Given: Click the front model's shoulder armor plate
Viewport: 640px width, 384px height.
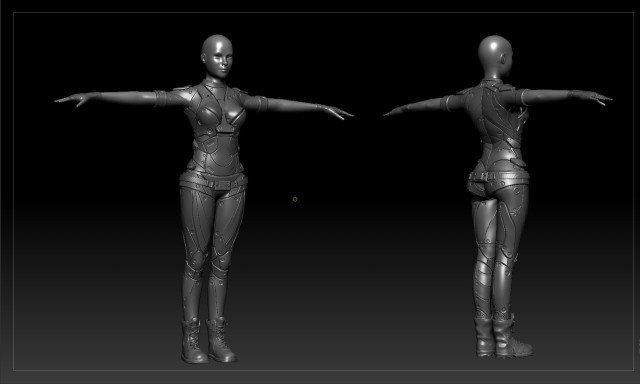Looking at the screenshot, I should click(x=183, y=92).
